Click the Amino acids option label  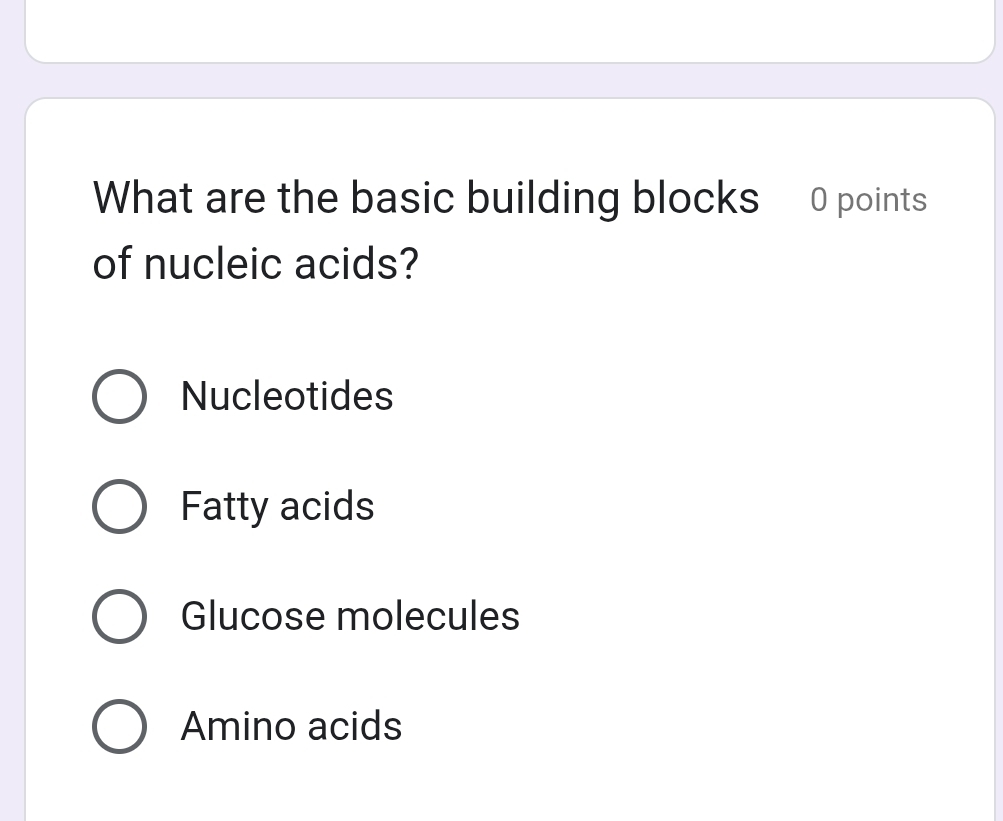coord(290,726)
